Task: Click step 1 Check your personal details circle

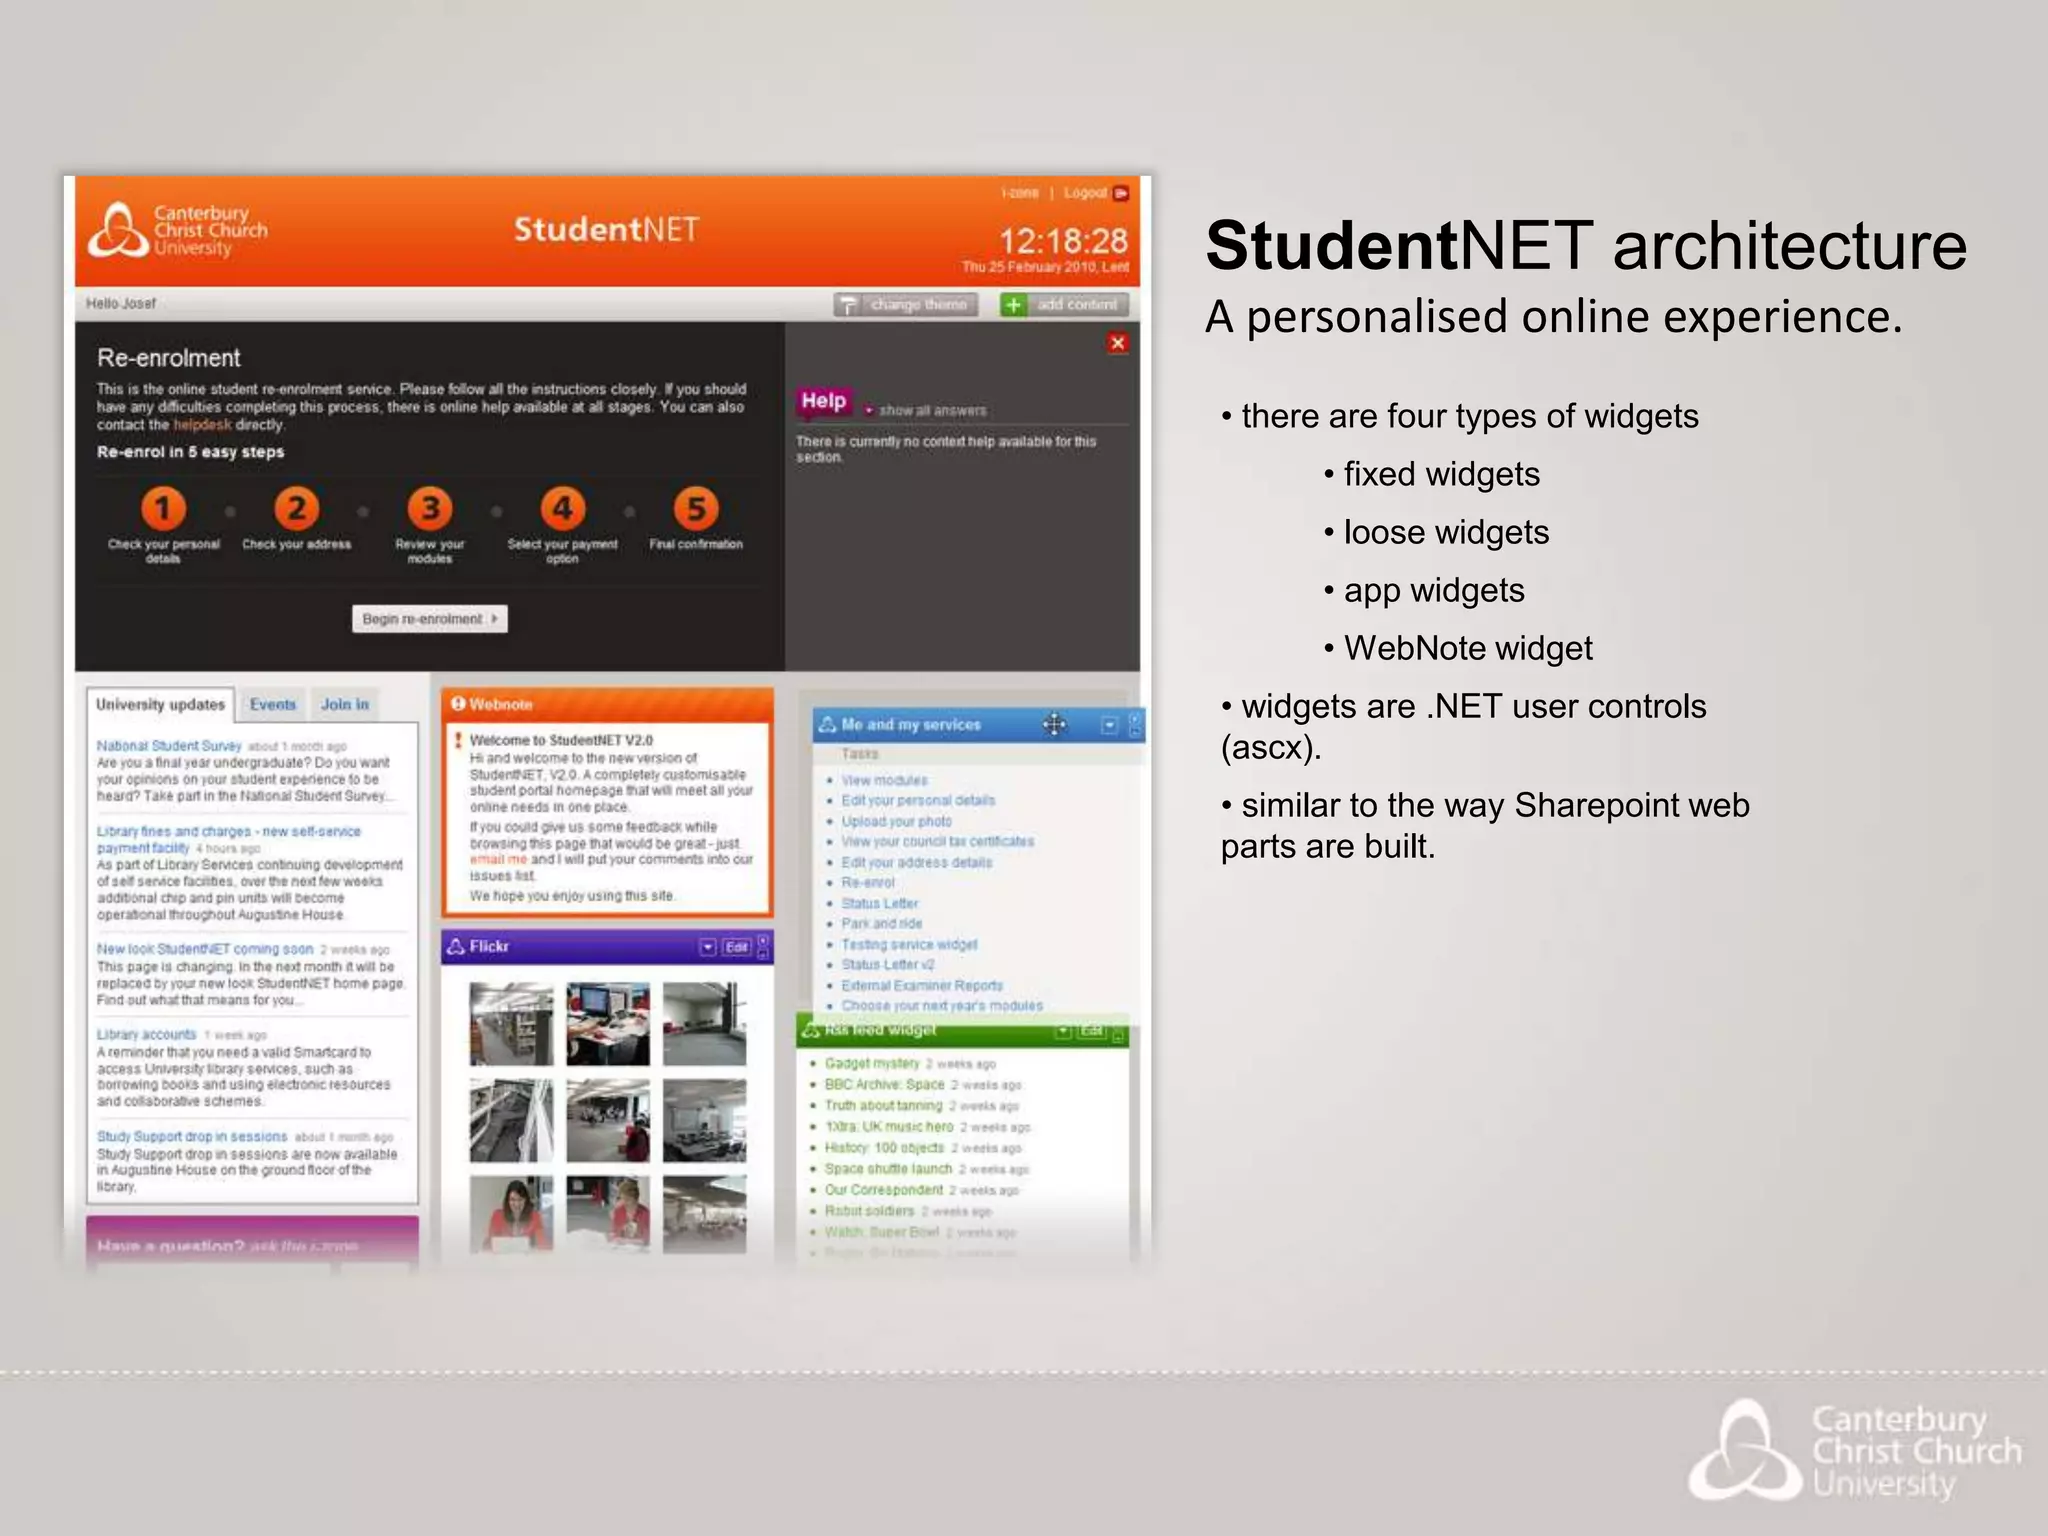Action: coord(163,509)
